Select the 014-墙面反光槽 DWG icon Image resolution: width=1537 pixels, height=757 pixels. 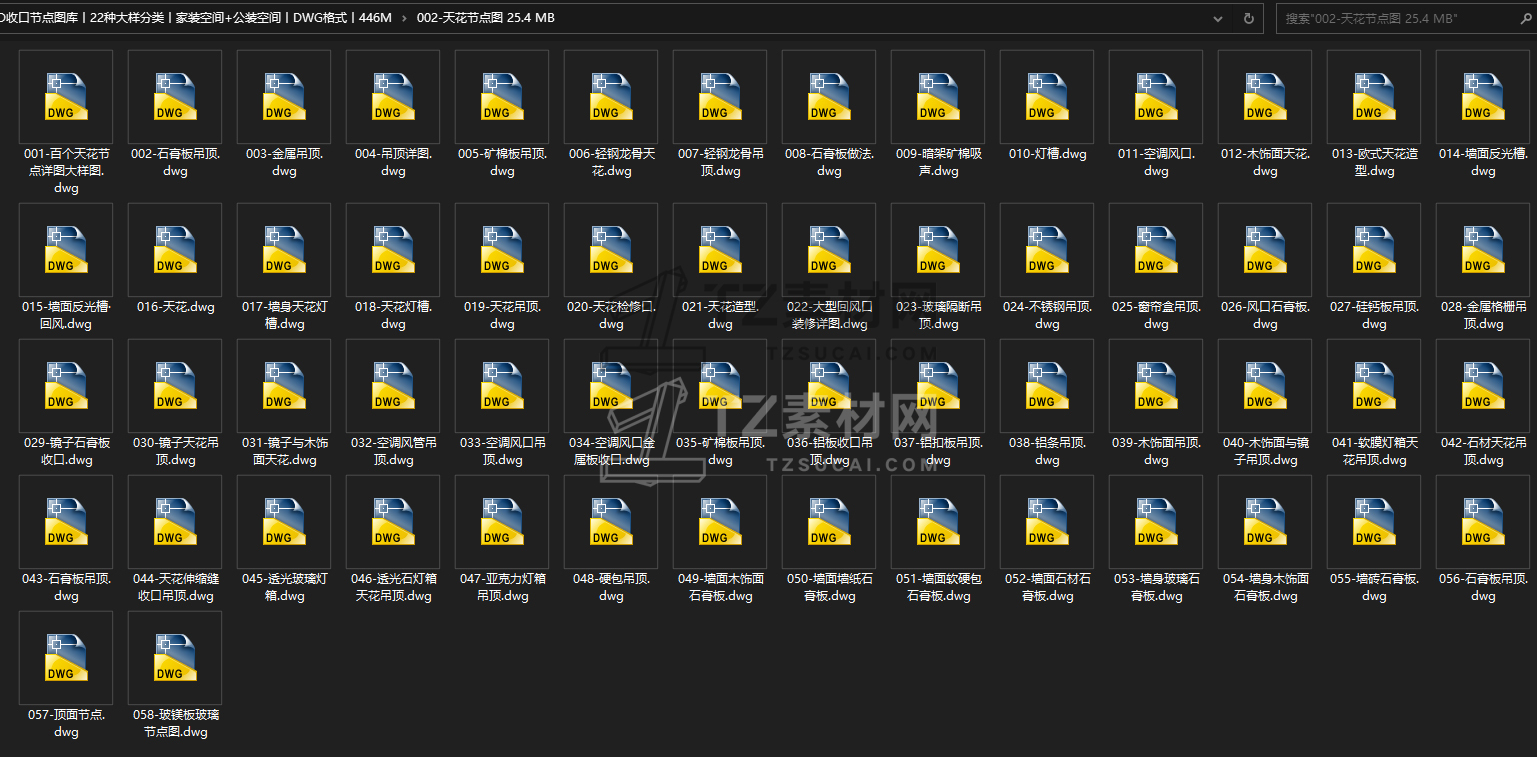pos(1483,97)
